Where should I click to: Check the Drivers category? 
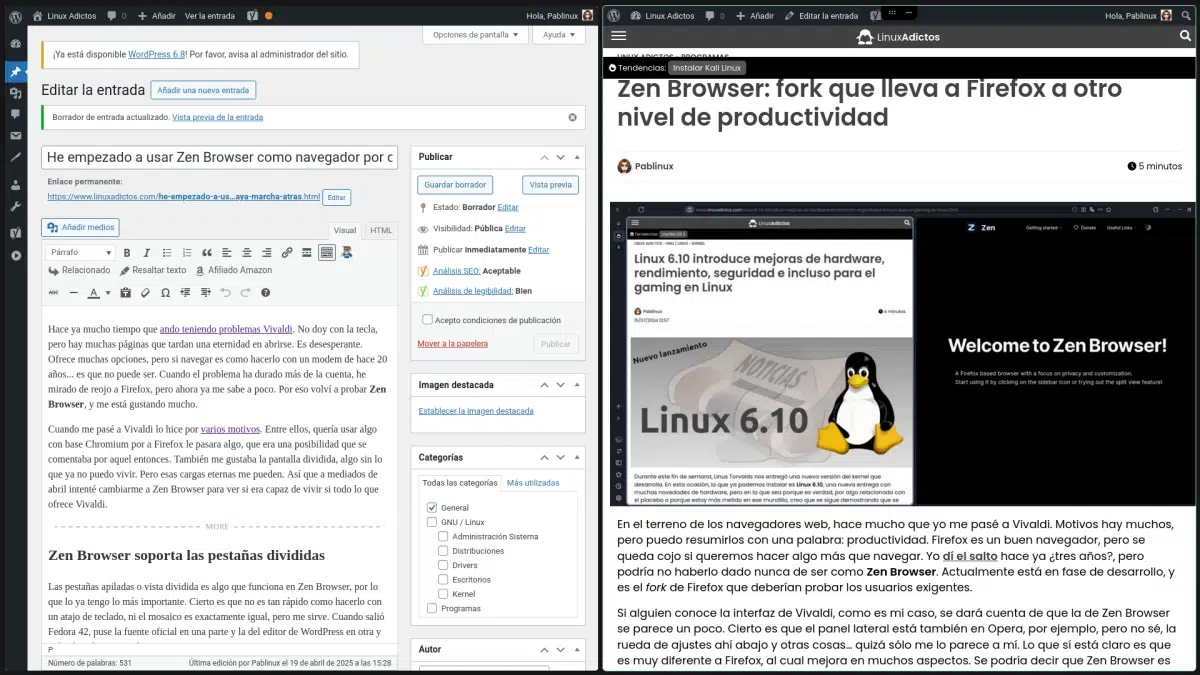[443, 565]
